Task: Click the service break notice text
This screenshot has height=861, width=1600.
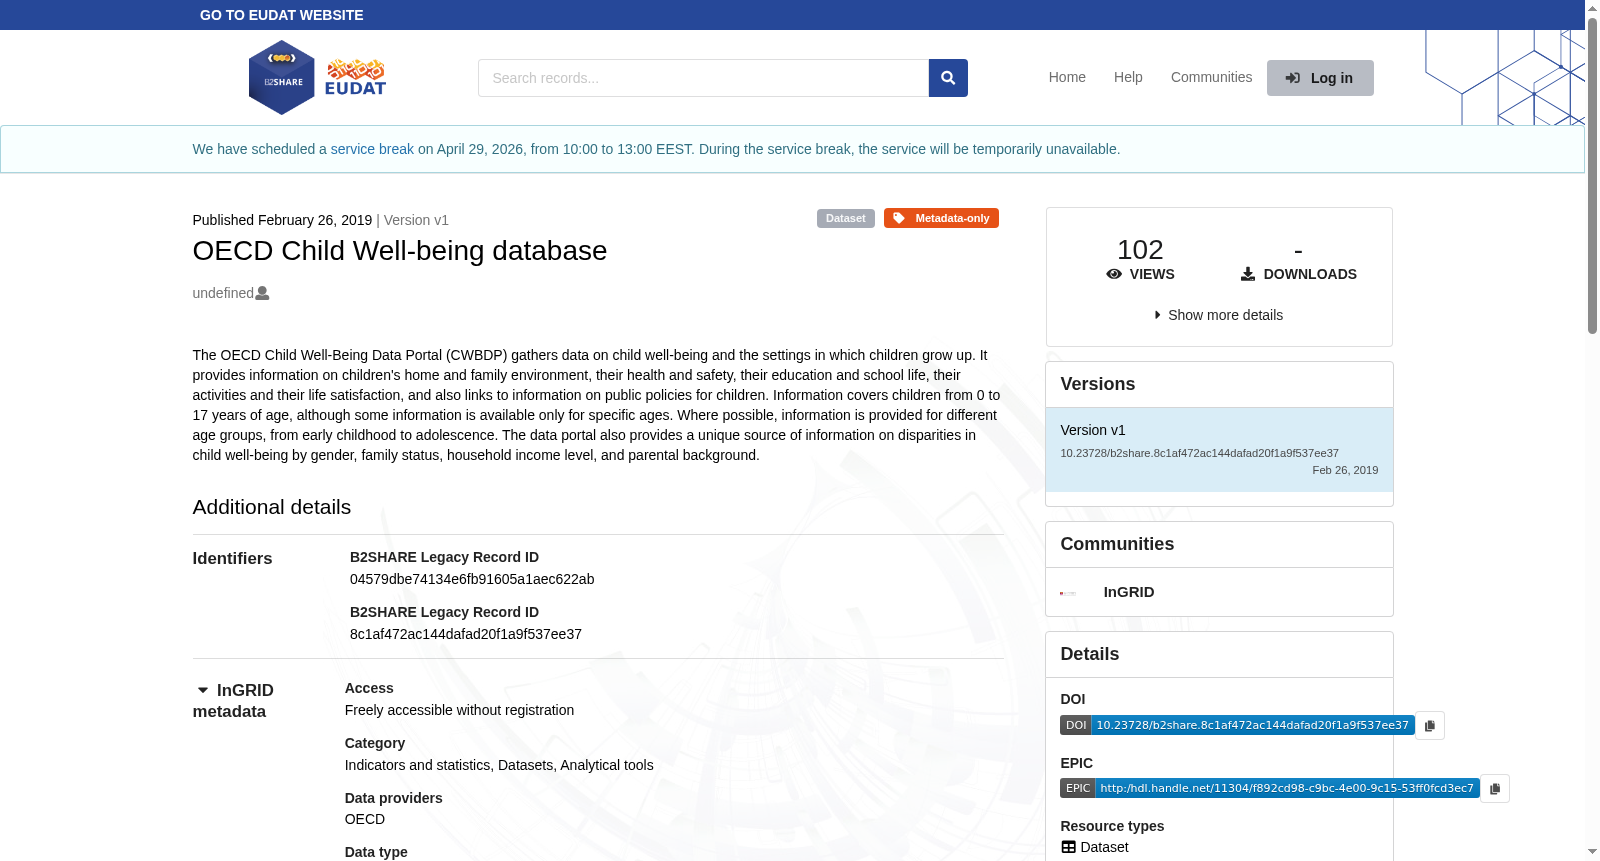Action: [x=656, y=149]
